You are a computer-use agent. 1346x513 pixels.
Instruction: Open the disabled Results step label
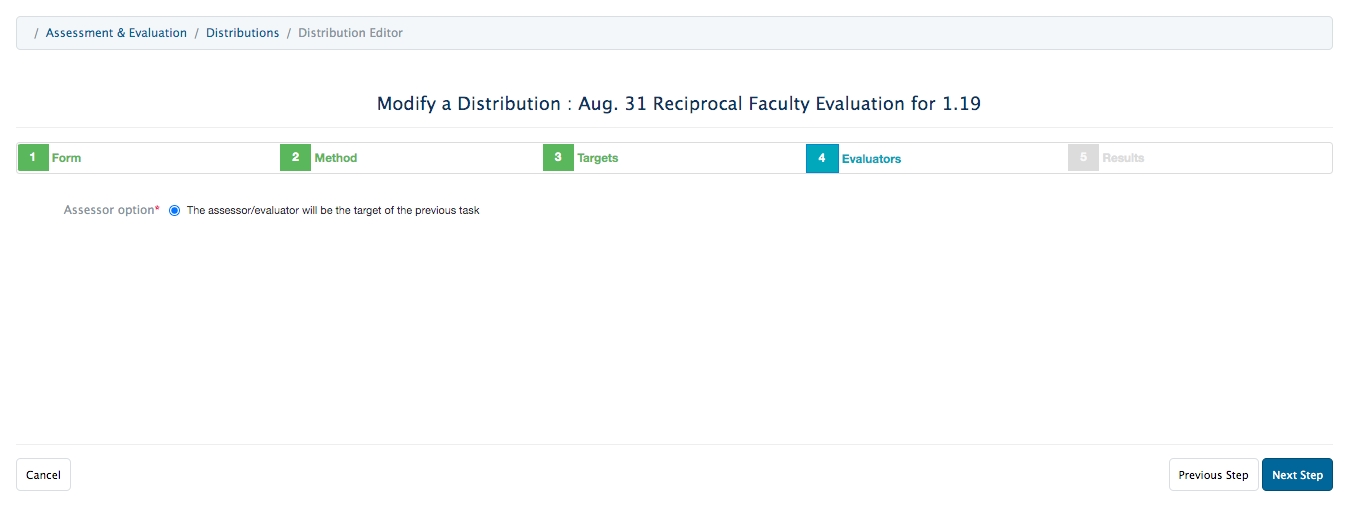[x=1123, y=158]
